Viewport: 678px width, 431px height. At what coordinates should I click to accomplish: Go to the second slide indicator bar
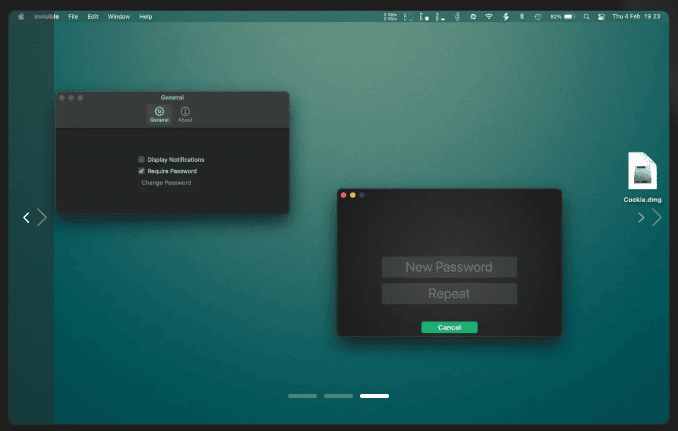[x=339, y=396]
